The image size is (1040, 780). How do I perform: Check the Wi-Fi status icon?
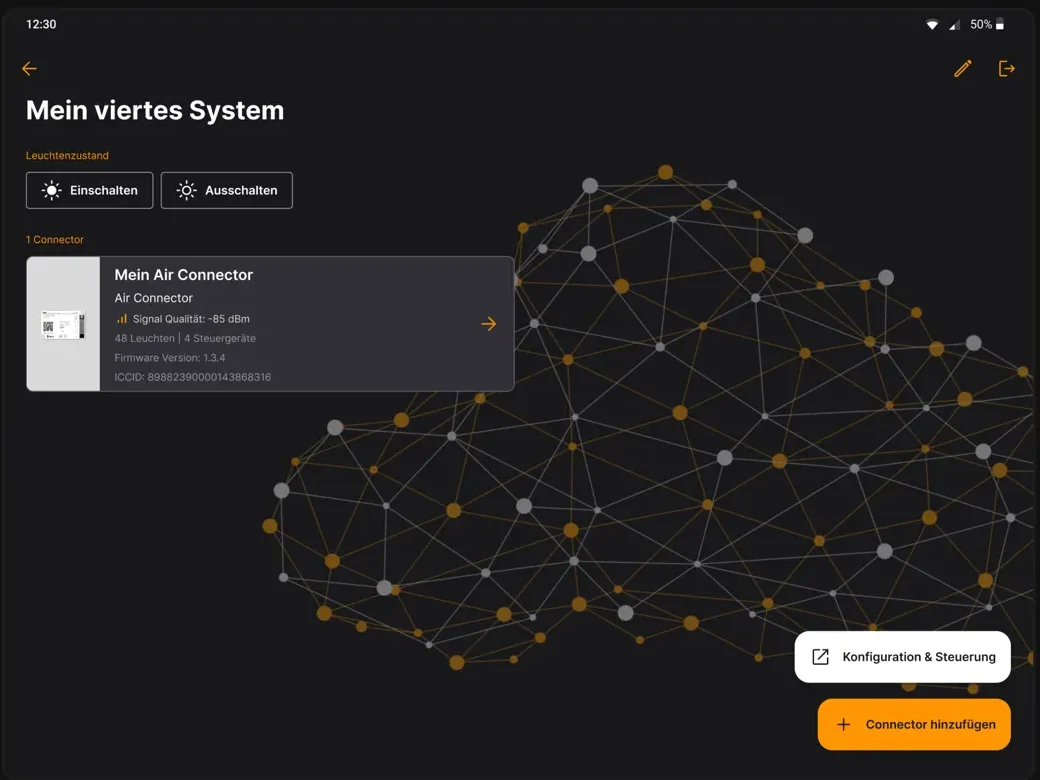pyautogui.click(x=932, y=25)
